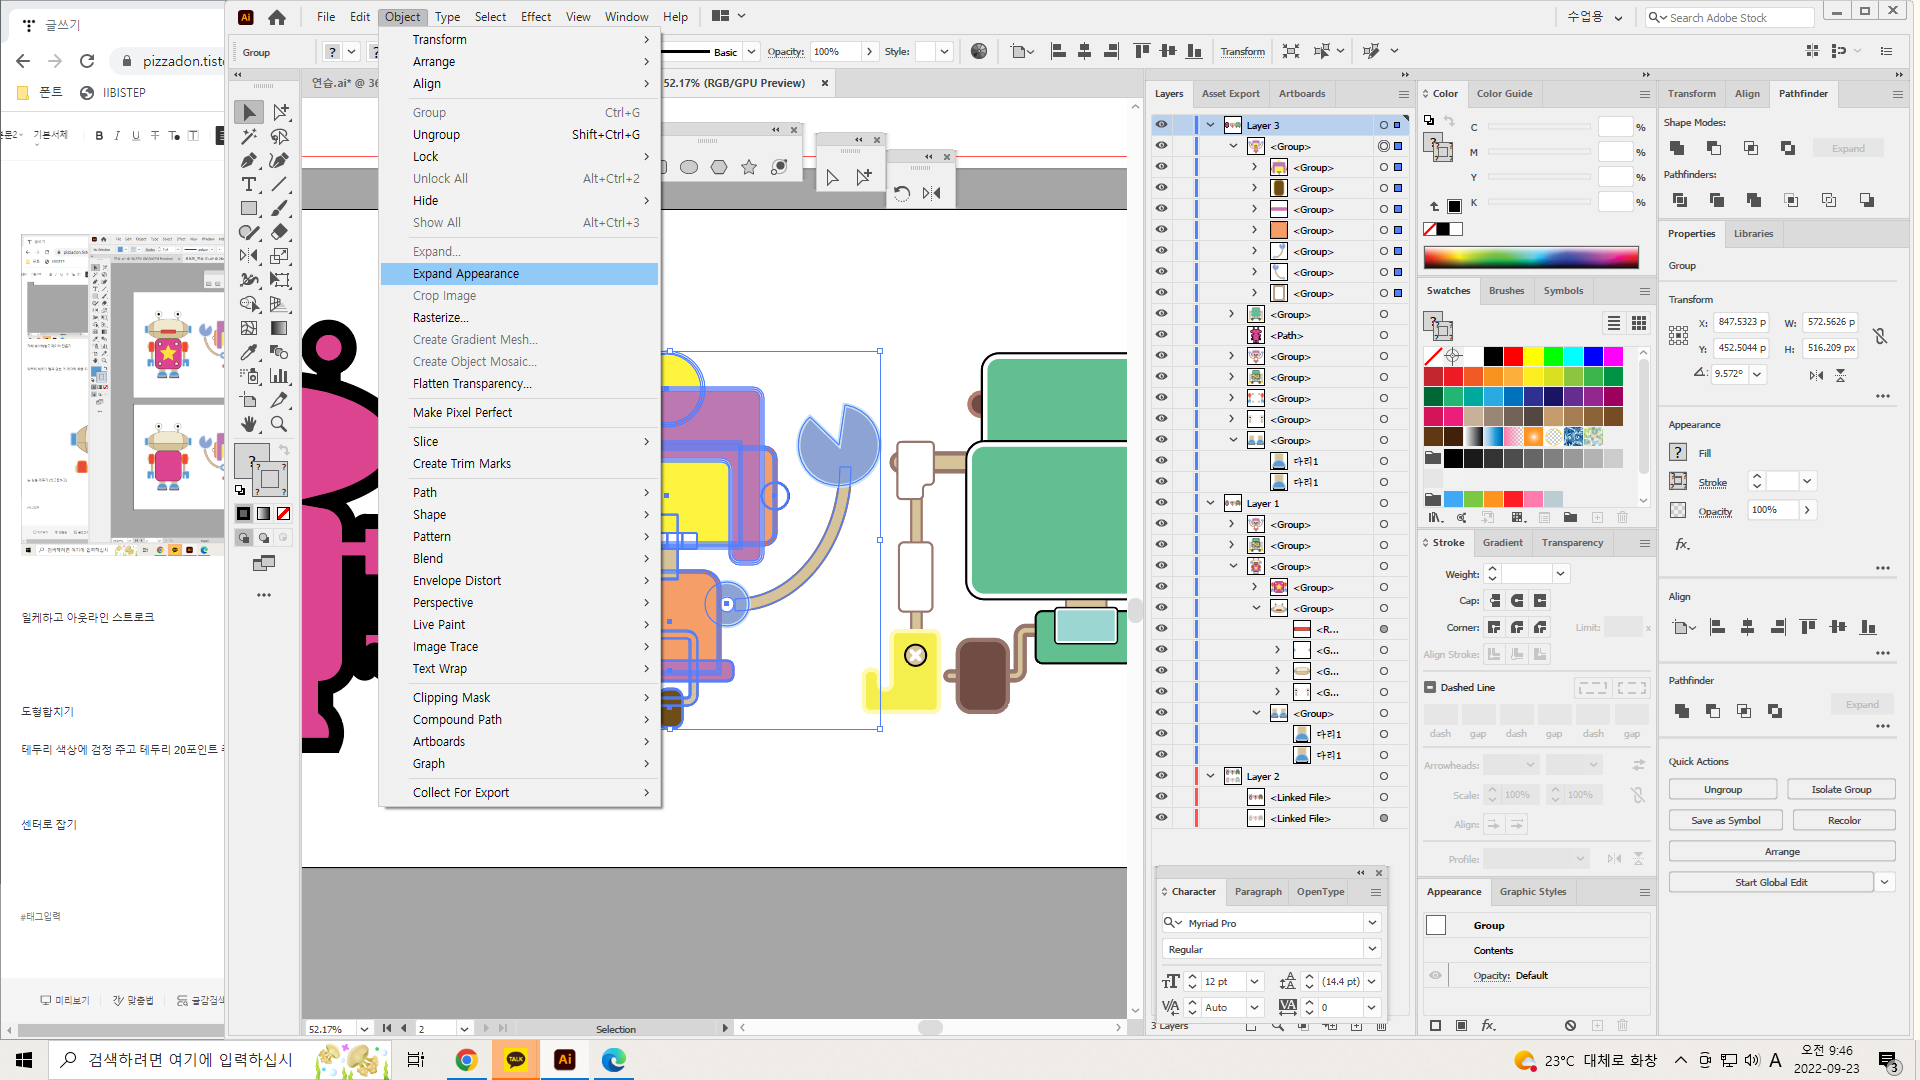
Task: Click flip horizontal icon in Properties
Action: coord(1816,375)
